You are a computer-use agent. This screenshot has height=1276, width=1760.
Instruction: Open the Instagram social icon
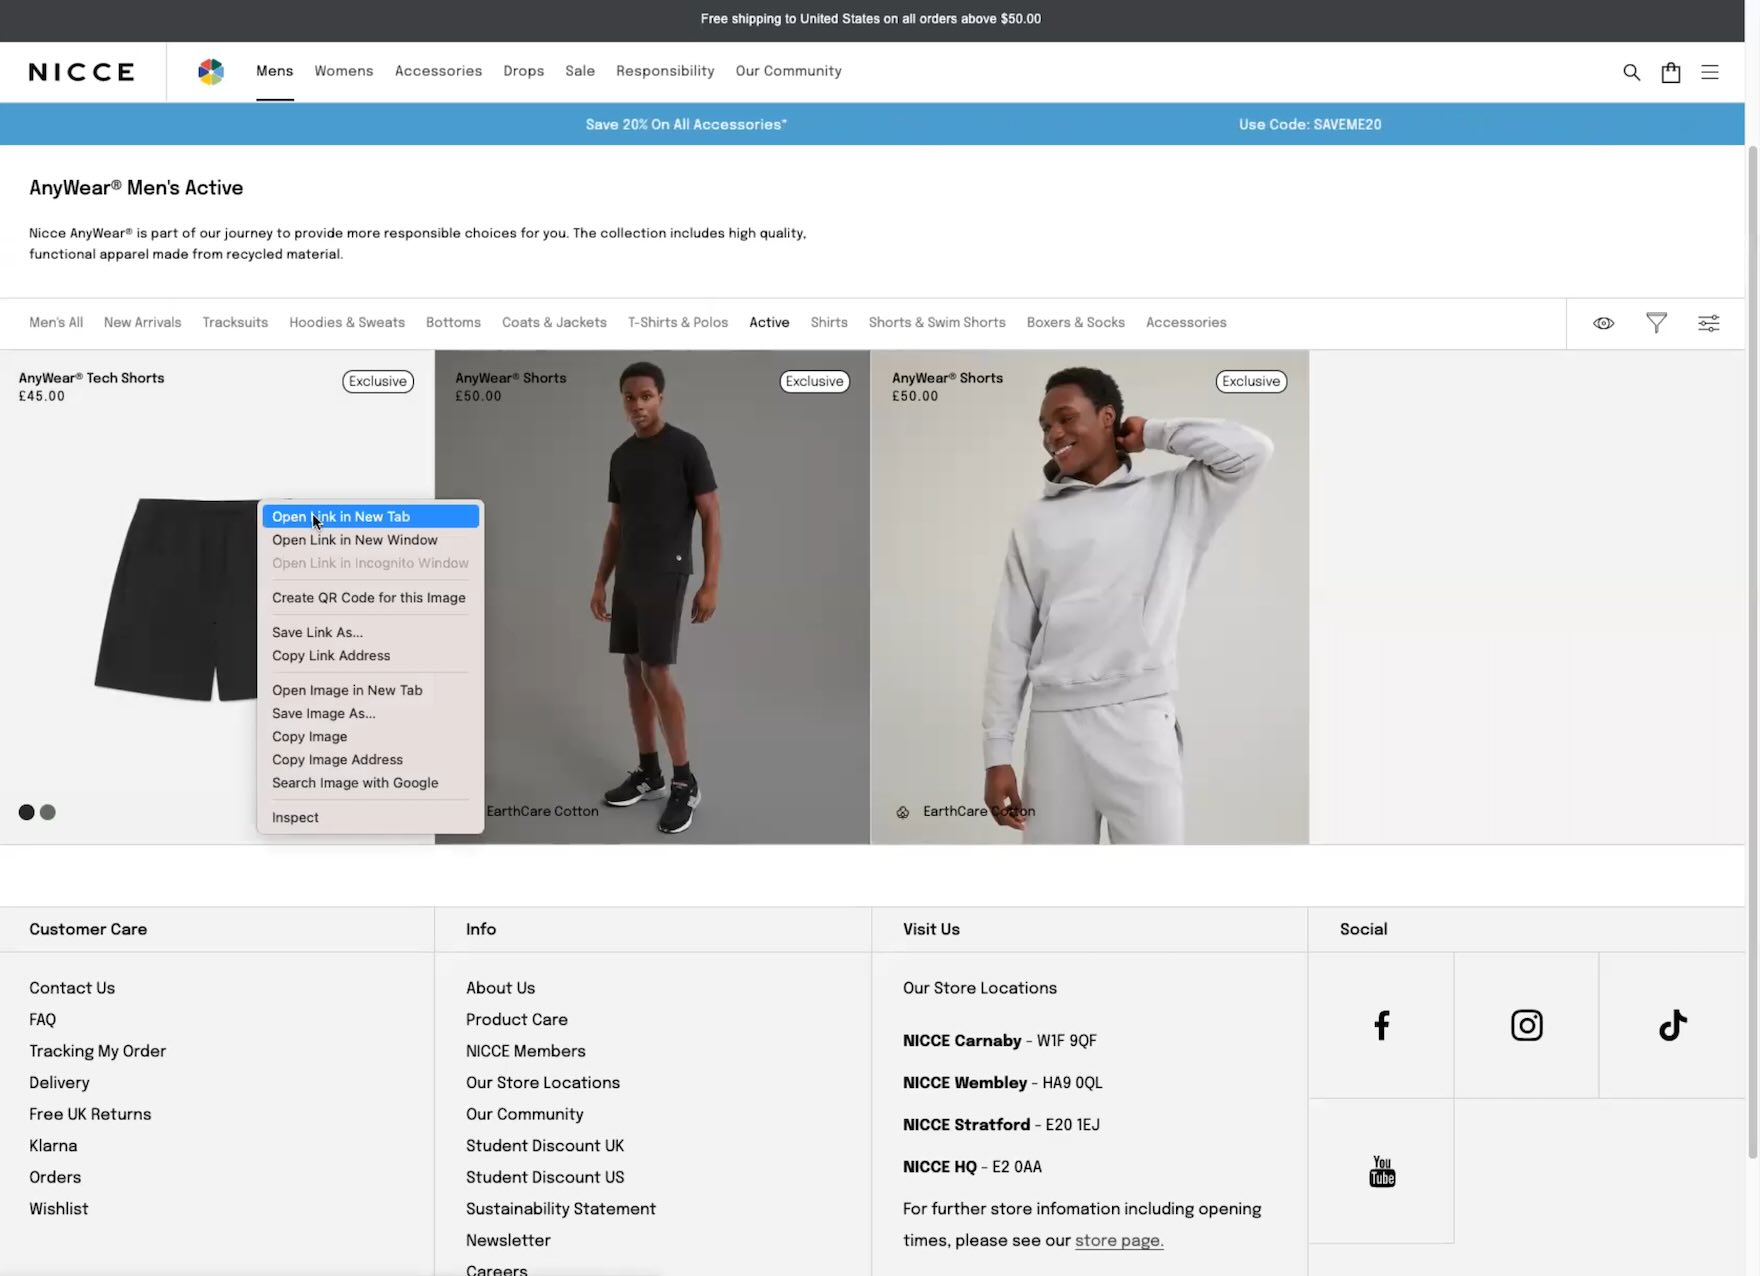(1526, 1025)
